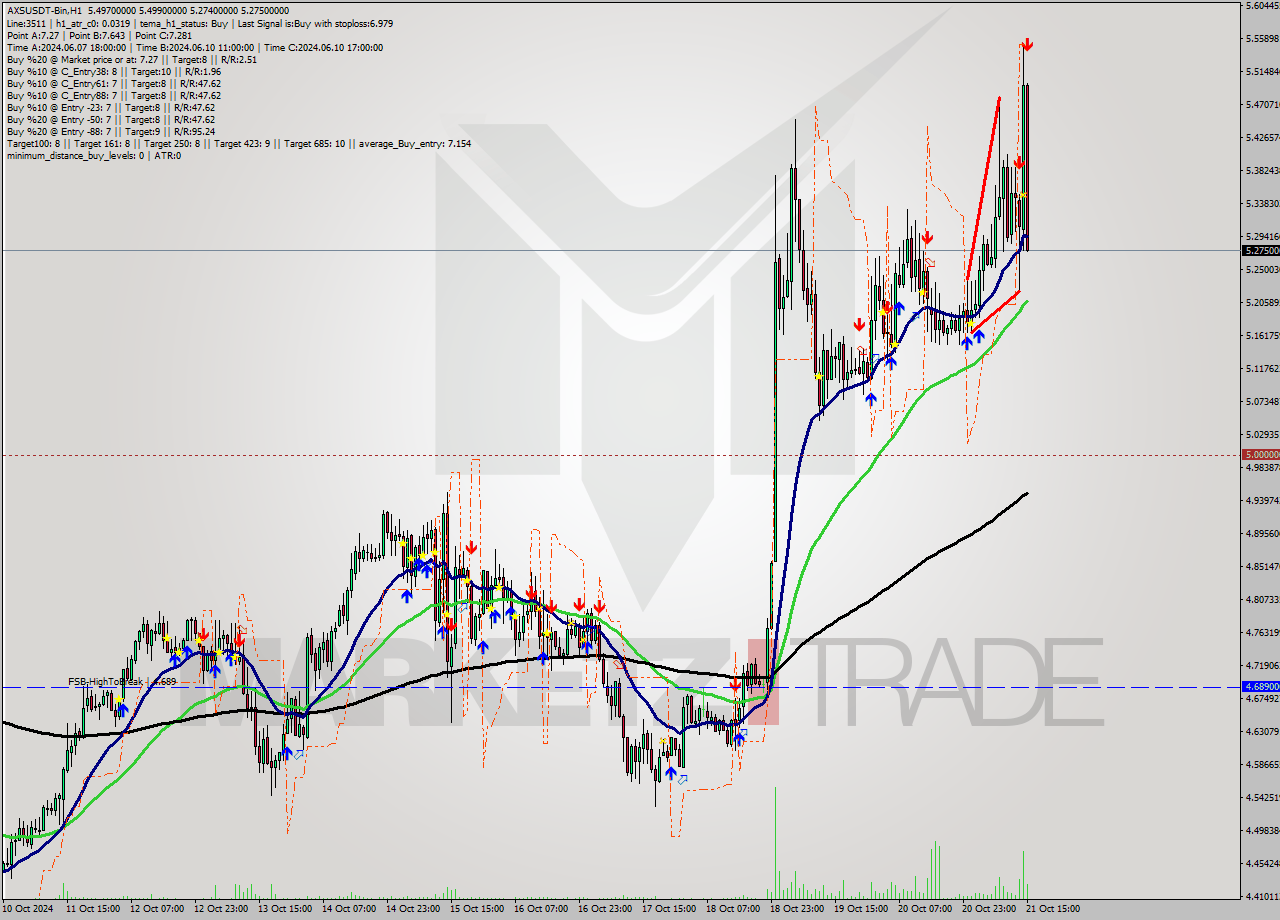Click the 5.33830 price axis label
The height and width of the screenshot is (920, 1280).
click(x=1261, y=203)
